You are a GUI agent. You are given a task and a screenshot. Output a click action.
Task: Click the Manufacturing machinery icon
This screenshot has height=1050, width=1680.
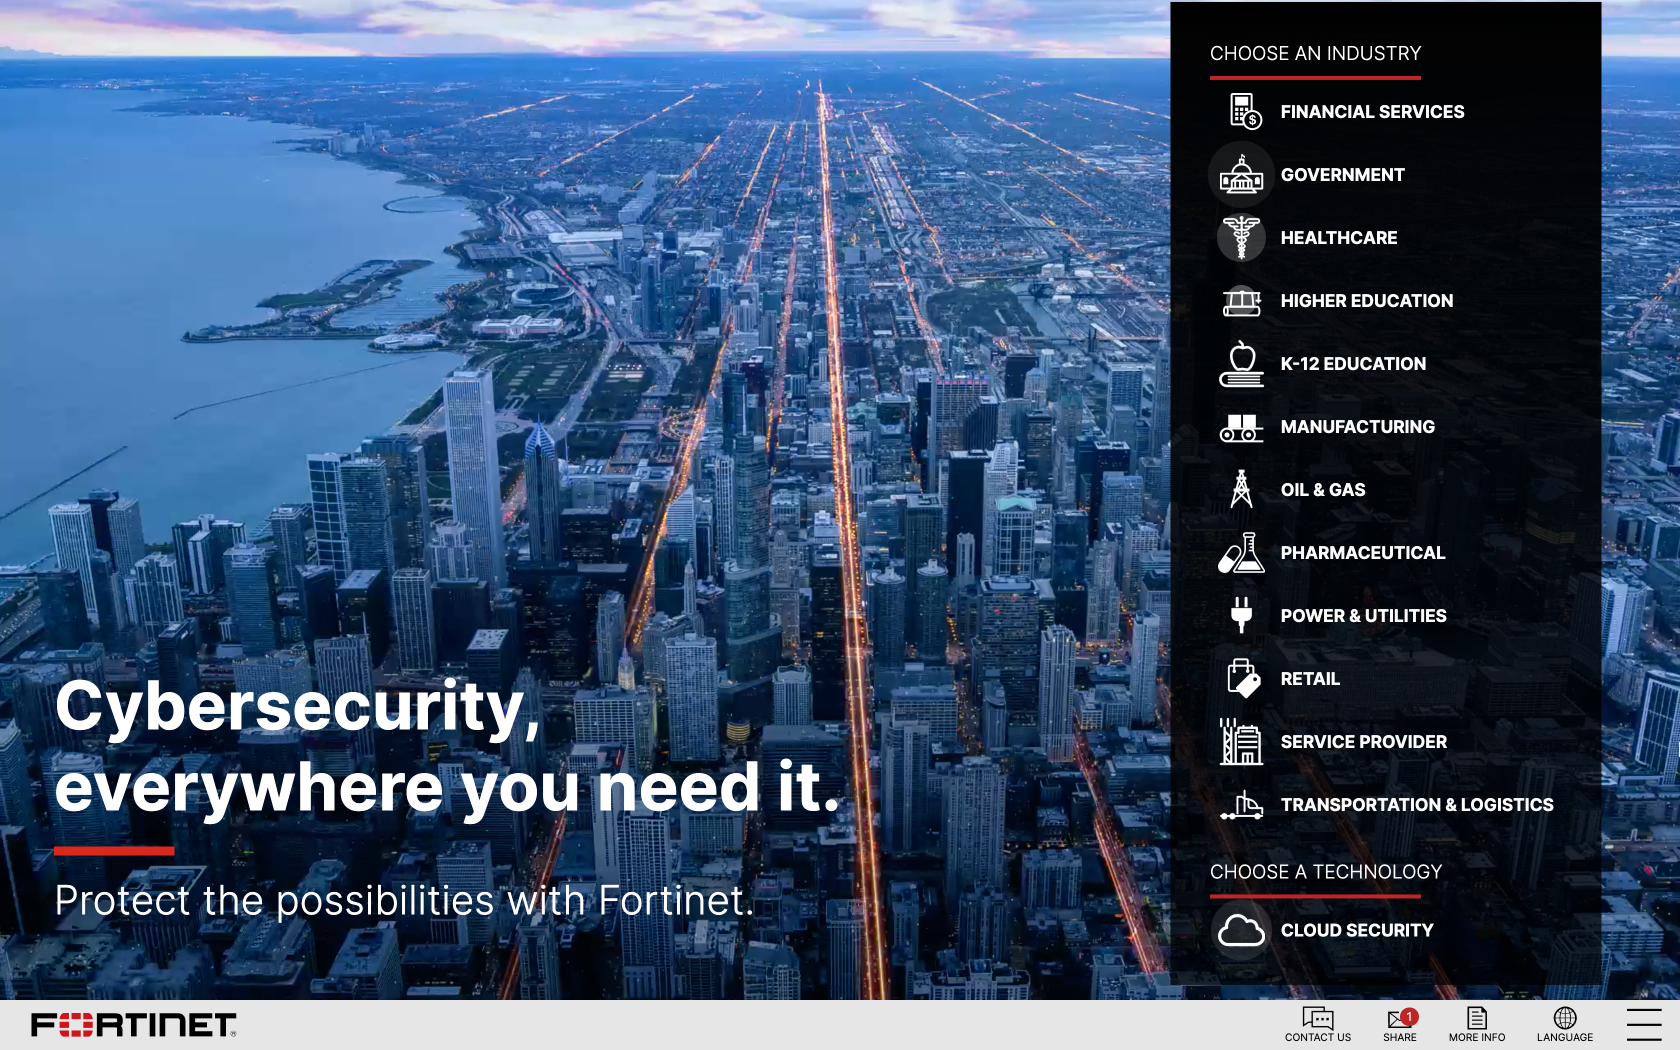[x=1241, y=427]
